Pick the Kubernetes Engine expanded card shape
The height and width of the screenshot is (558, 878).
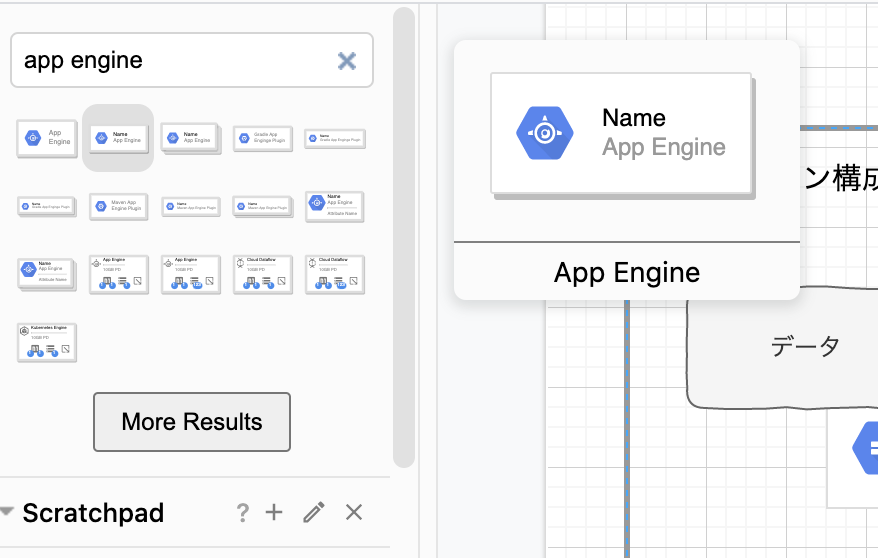click(x=47, y=343)
